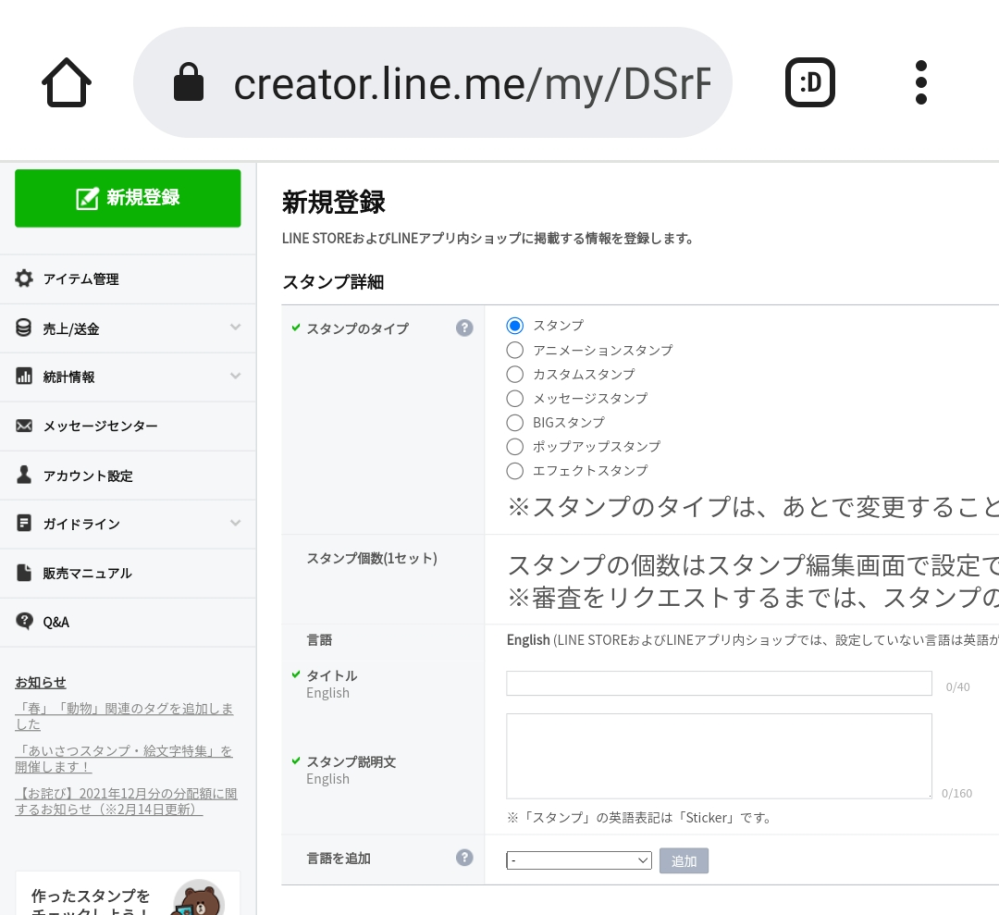The height and width of the screenshot is (915, 999).
Task: Click the envelope icon for メッセージセンター
Action: pyautogui.click(x=24, y=426)
